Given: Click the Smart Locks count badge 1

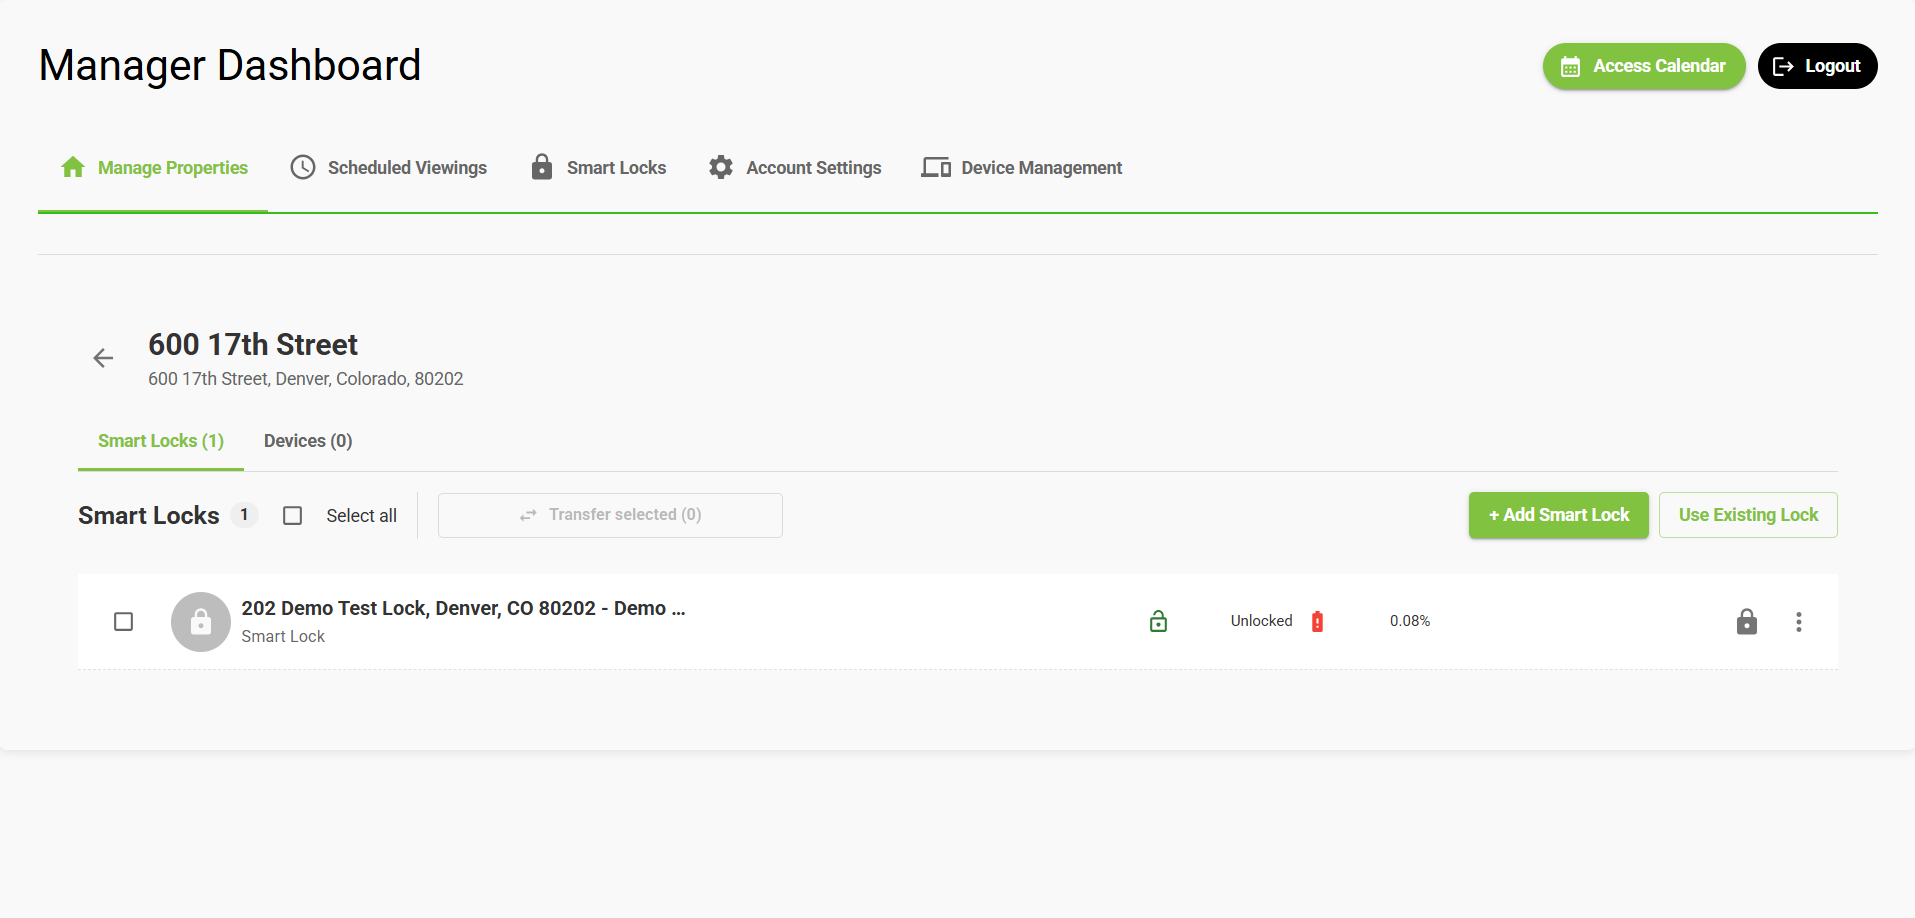Looking at the screenshot, I should (x=244, y=515).
